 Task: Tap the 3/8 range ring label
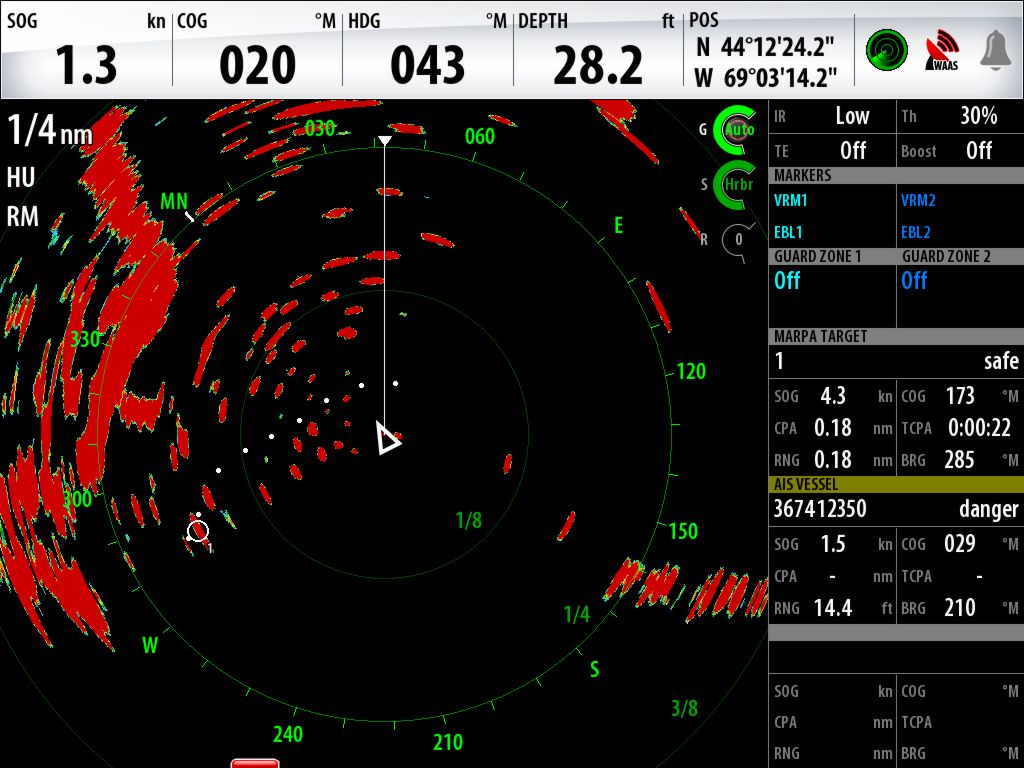click(x=684, y=708)
